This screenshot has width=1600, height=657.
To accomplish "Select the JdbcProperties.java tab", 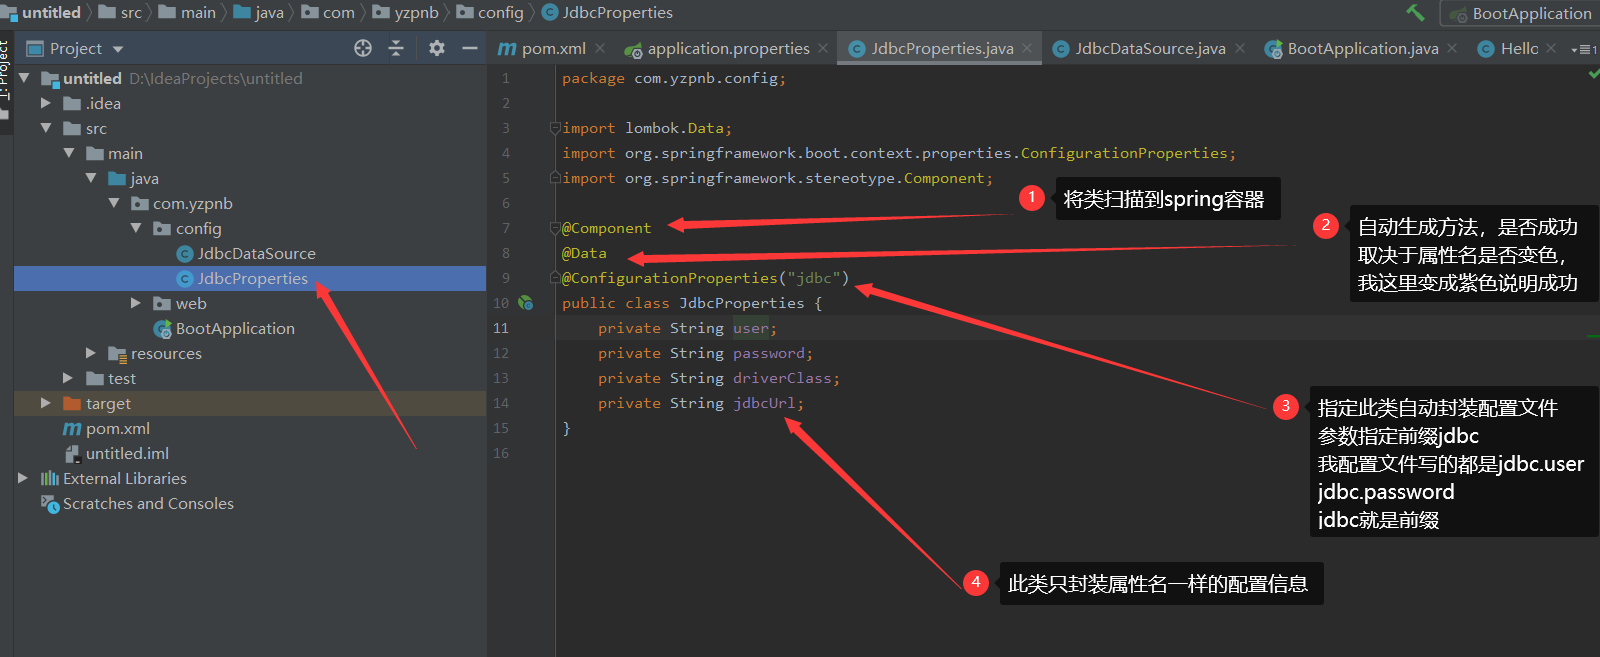I will coord(932,48).
